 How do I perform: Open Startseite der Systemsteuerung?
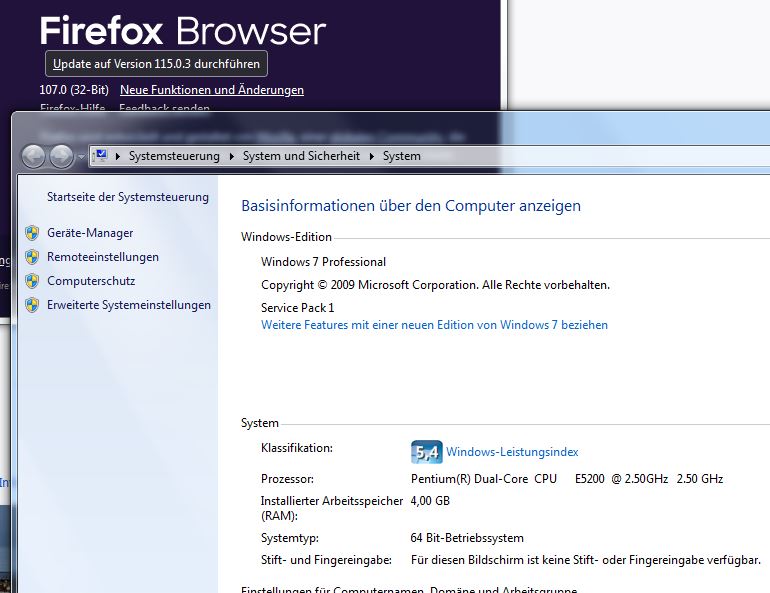click(x=128, y=197)
